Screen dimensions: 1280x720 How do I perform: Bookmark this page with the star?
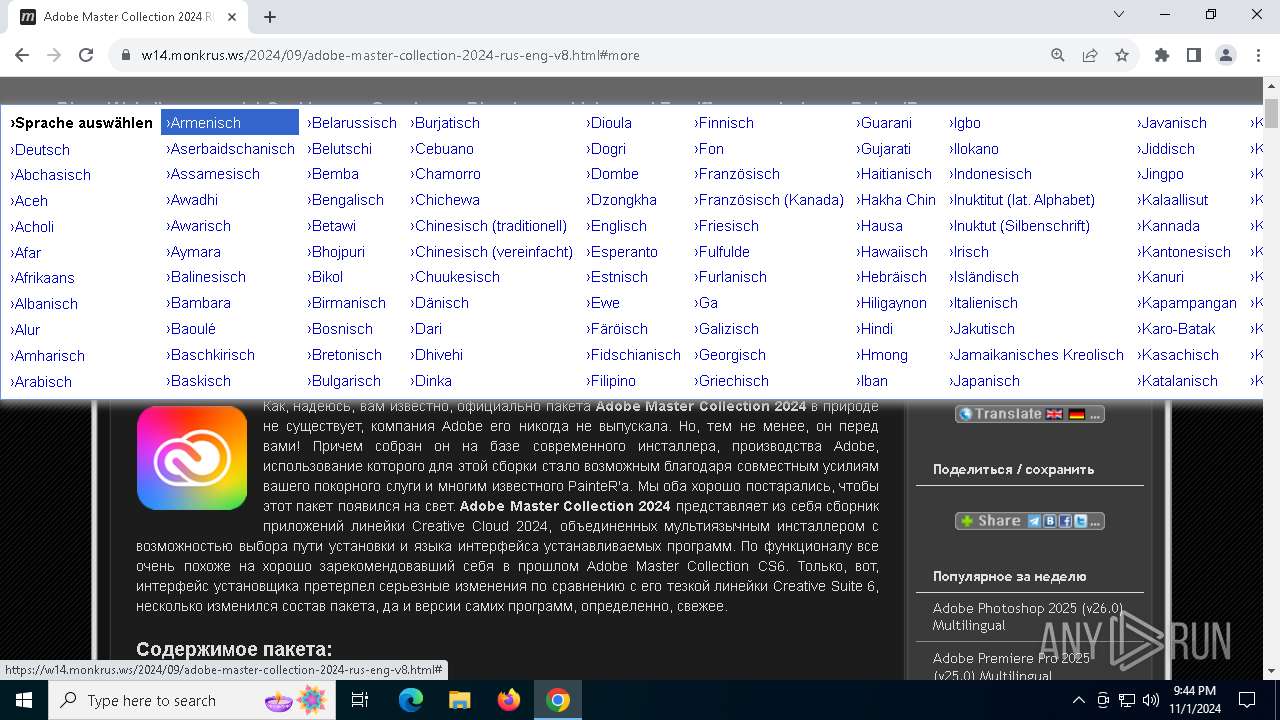click(x=1122, y=56)
